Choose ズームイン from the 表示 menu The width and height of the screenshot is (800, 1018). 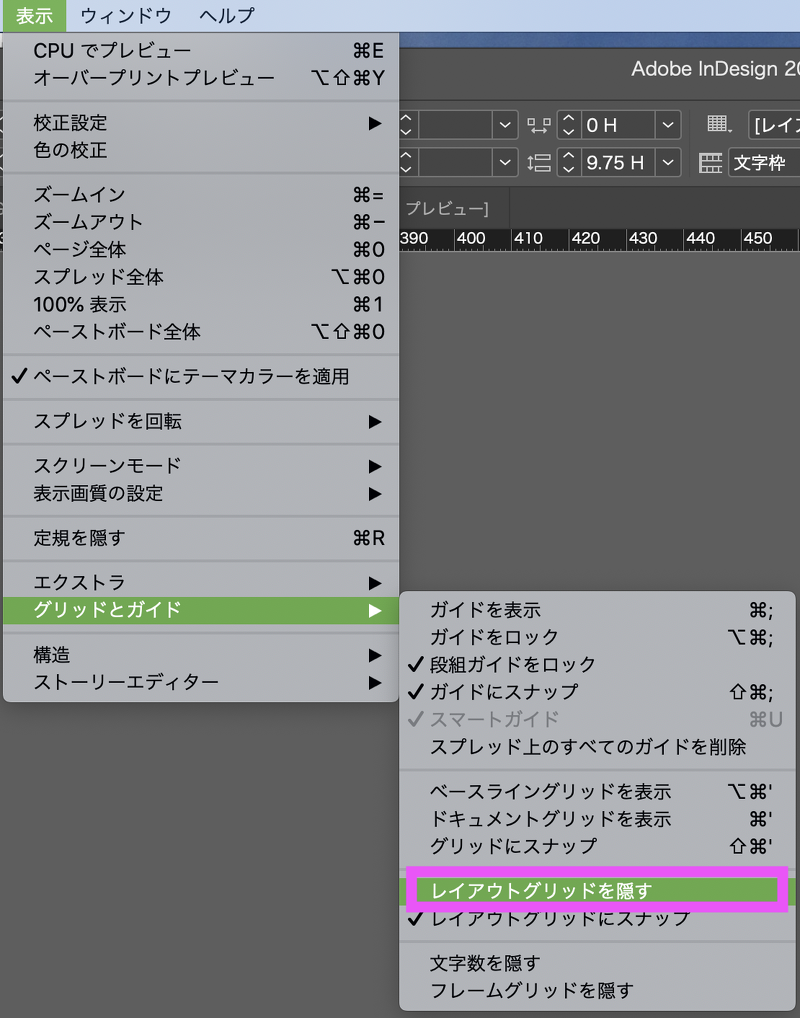tap(80, 195)
